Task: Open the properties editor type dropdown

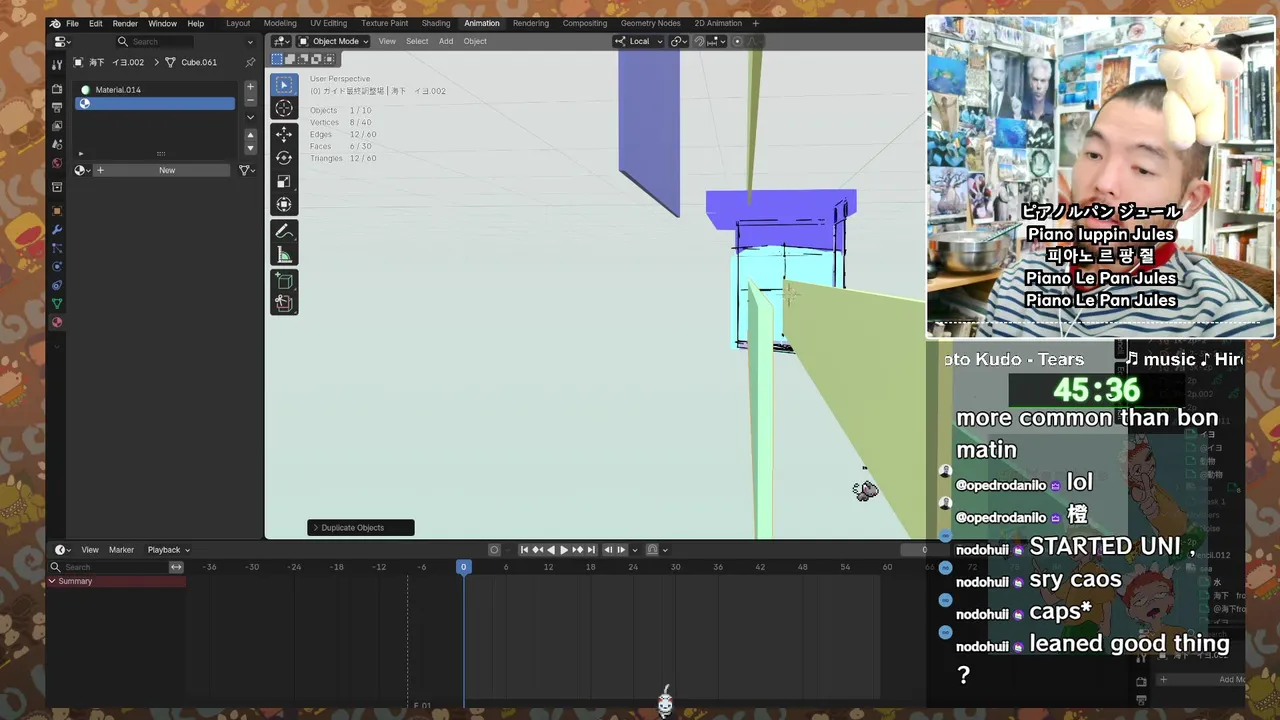Action: tap(62, 42)
